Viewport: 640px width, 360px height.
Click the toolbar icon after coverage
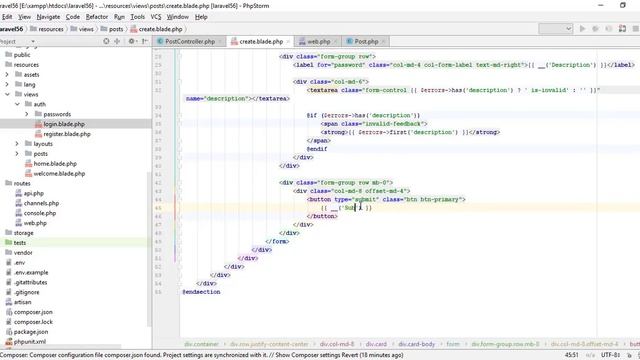pyautogui.click(x=622, y=29)
